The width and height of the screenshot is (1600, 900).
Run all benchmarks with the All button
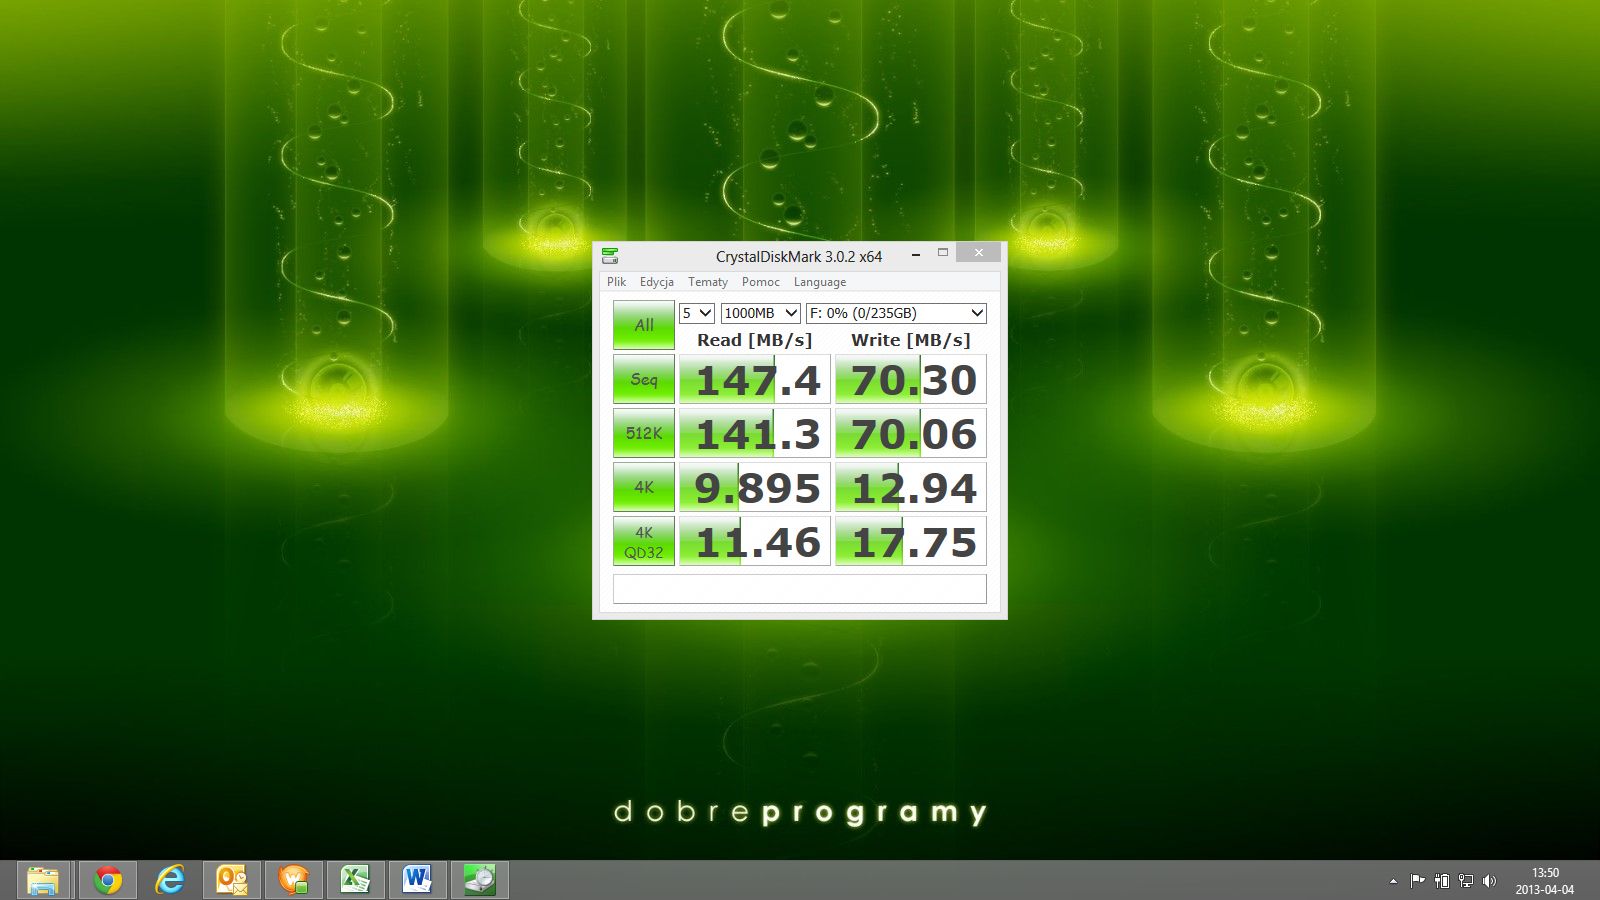click(x=644, y=325)
